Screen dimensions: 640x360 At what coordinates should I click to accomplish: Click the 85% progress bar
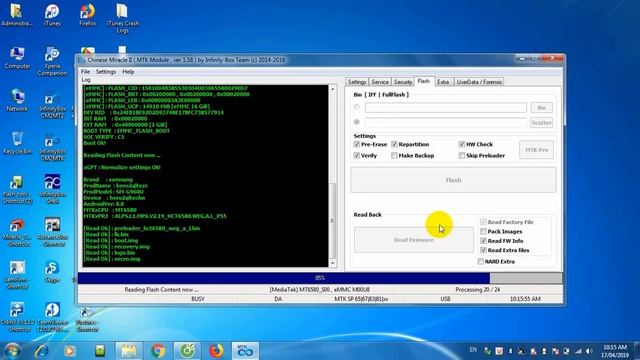(320, 278)
